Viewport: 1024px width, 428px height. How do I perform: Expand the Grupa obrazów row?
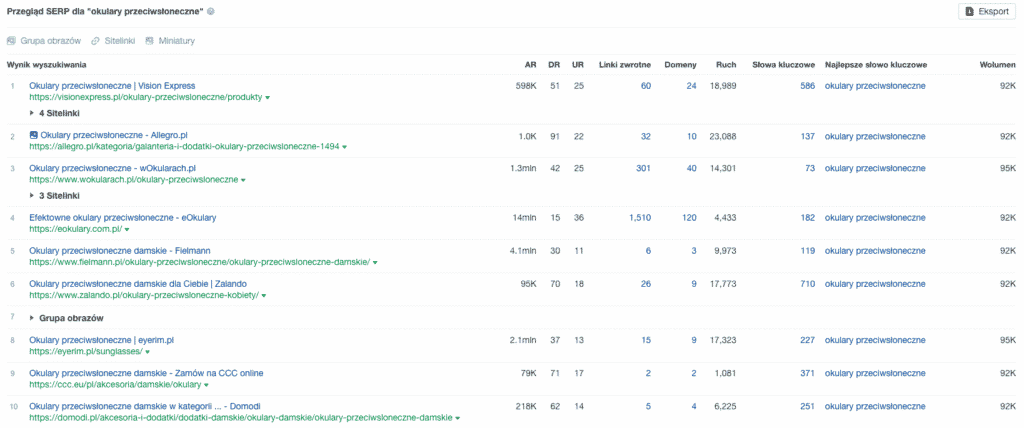[x=67, y=318]
